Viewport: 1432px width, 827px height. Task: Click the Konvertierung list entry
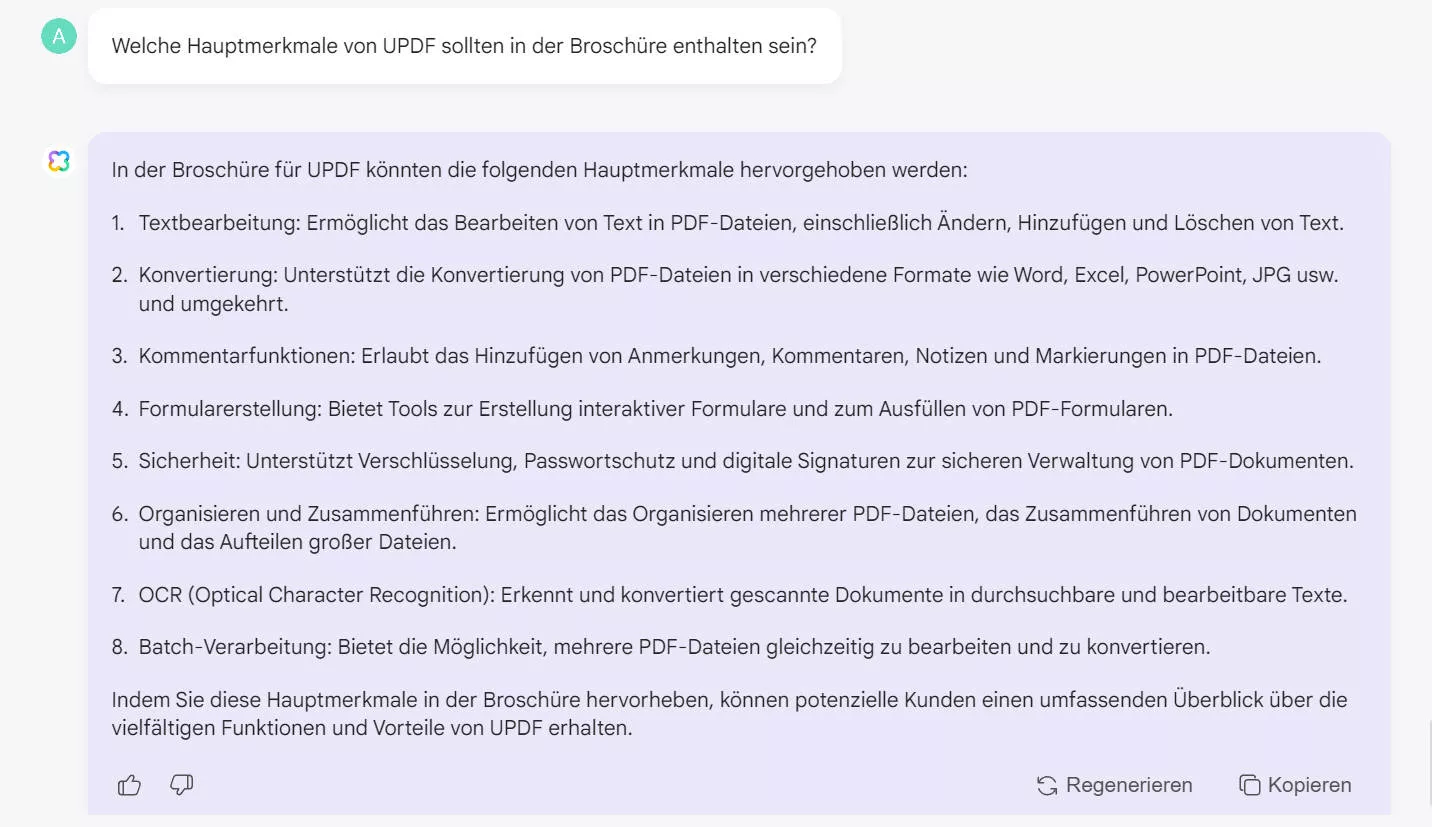click(738, 288)
